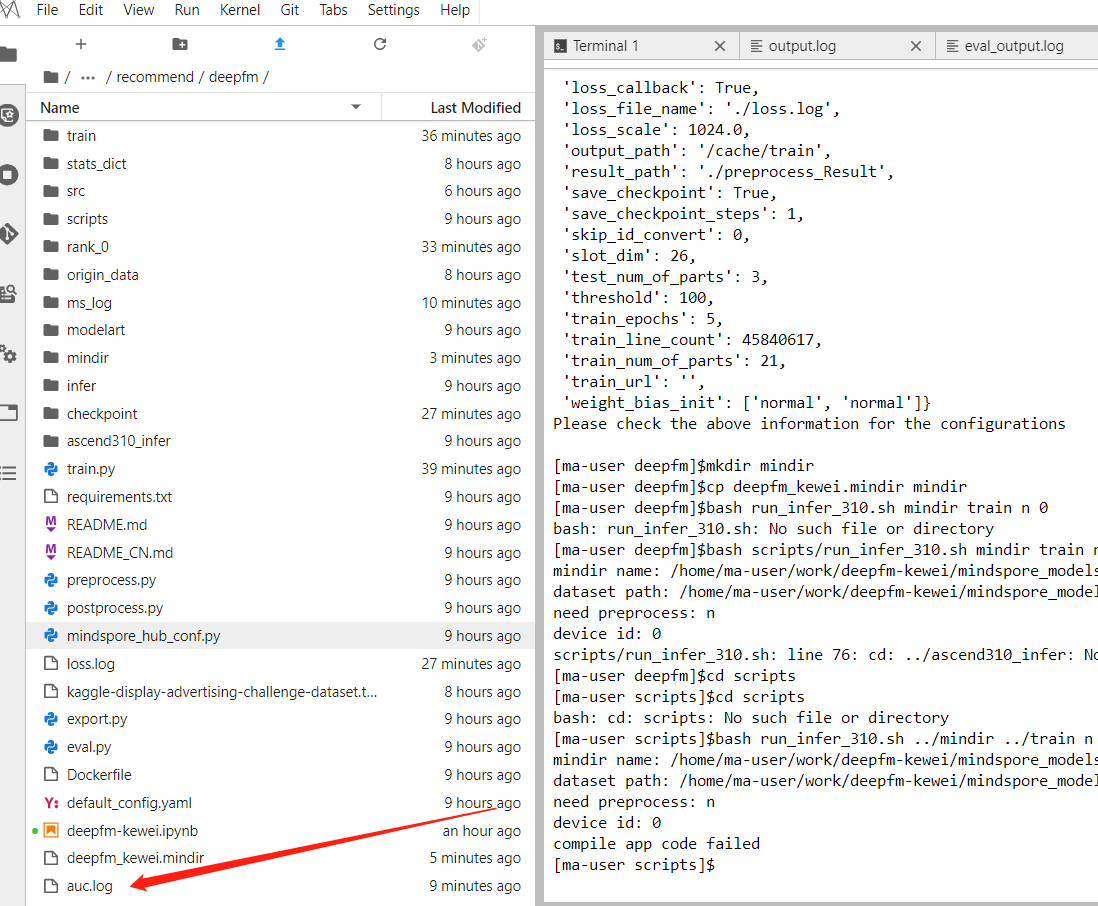Select the kaggle-display-advertising-challenge-dataset file

click(x=281, y=692)
